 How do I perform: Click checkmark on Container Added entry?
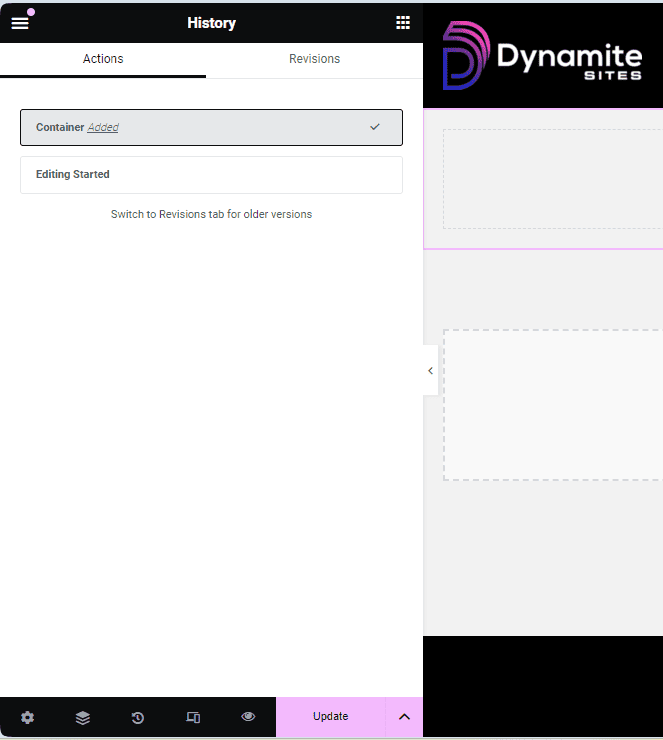[375, 127]
